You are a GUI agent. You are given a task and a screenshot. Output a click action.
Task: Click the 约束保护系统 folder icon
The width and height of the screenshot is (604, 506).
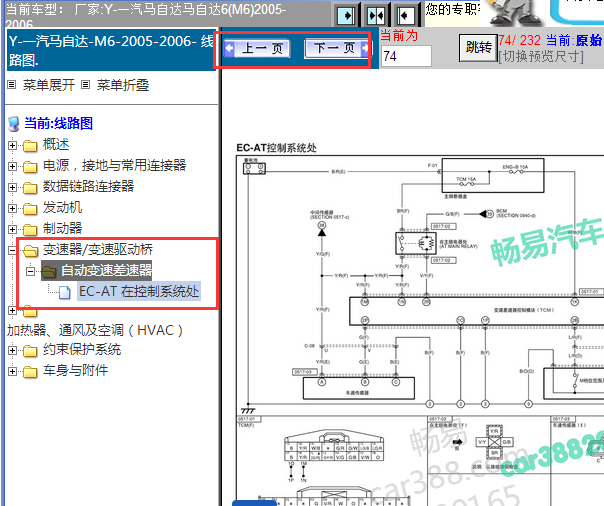(x=30, y=351)
